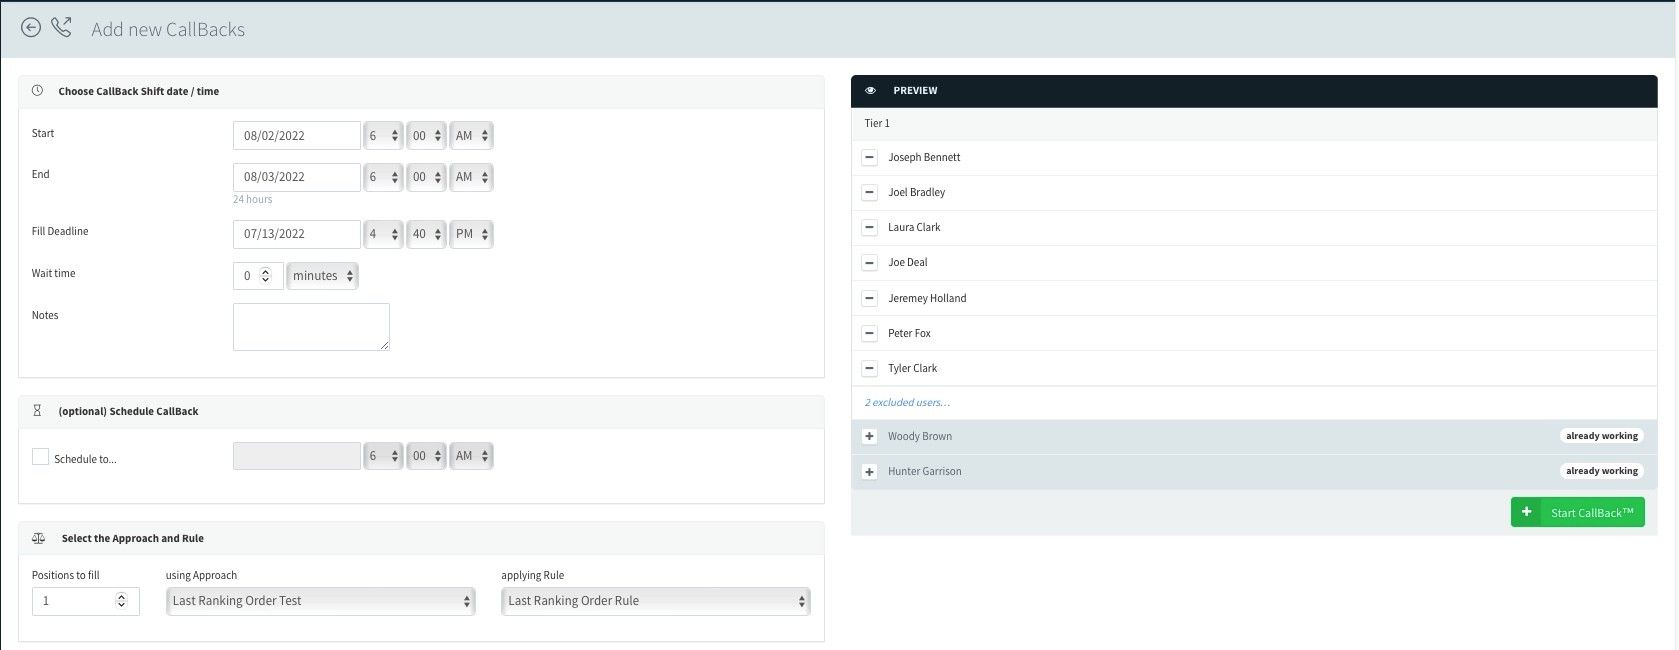
Task: Click the Notes text area
Action: click(x=311, y=327)
